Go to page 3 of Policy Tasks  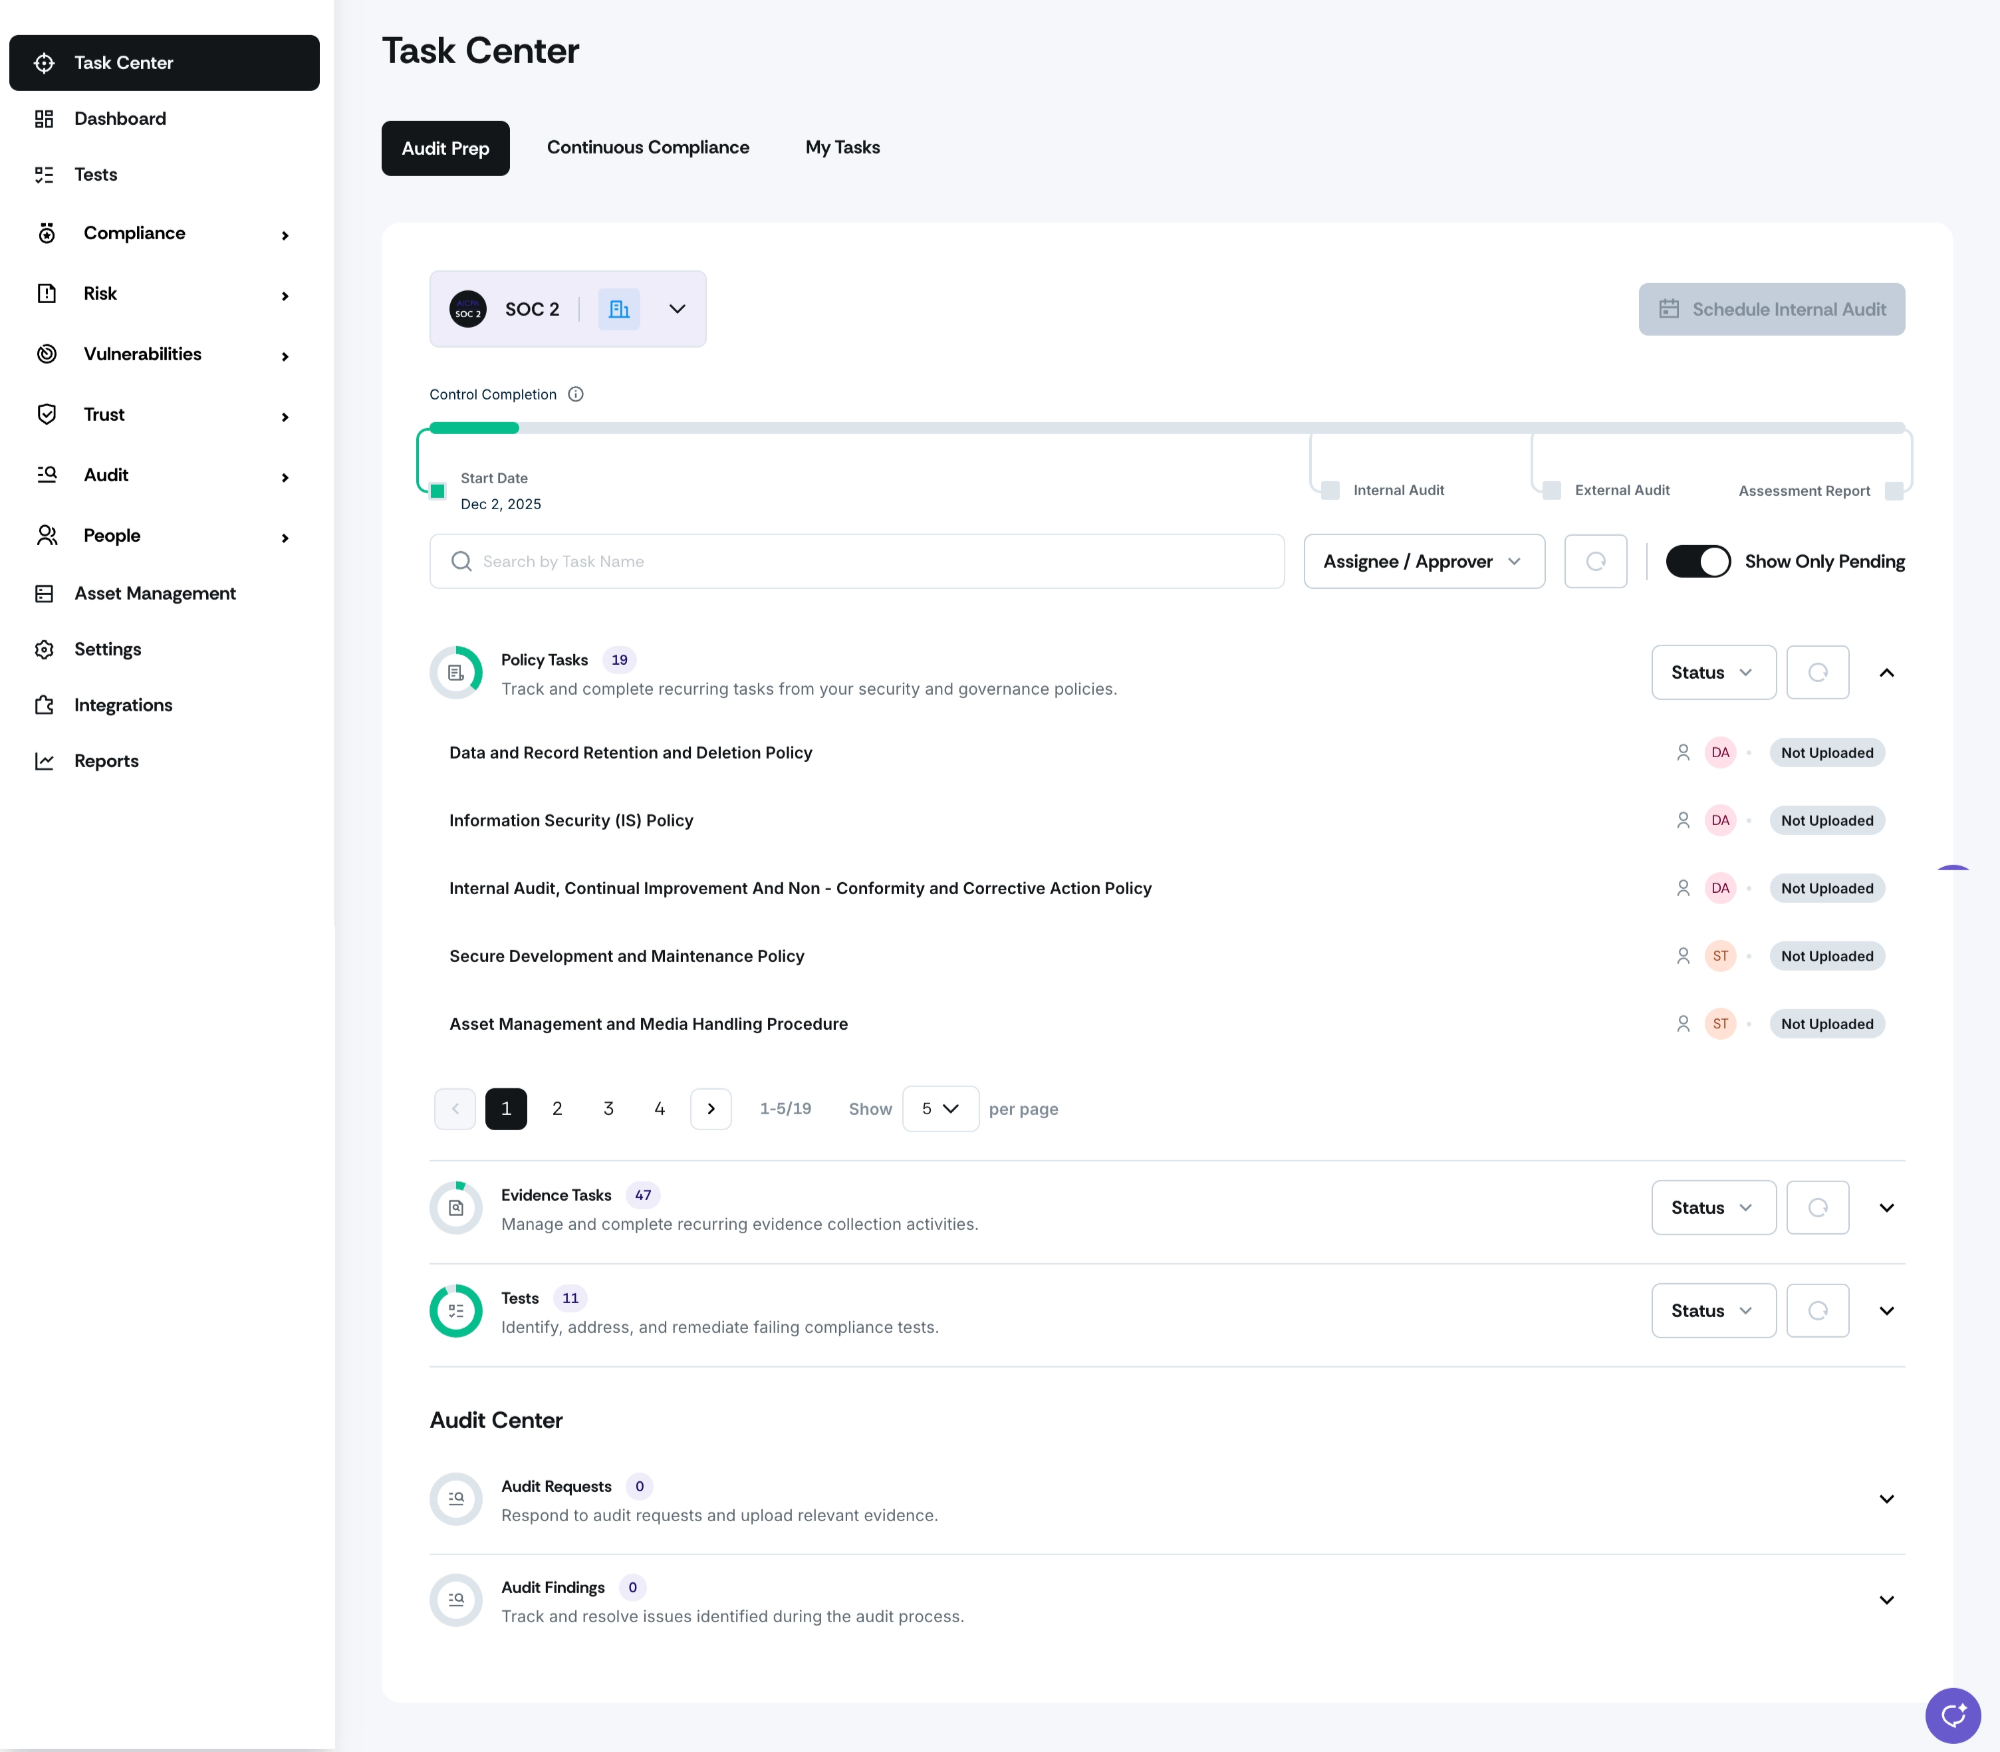click(x=608, y=1108)
